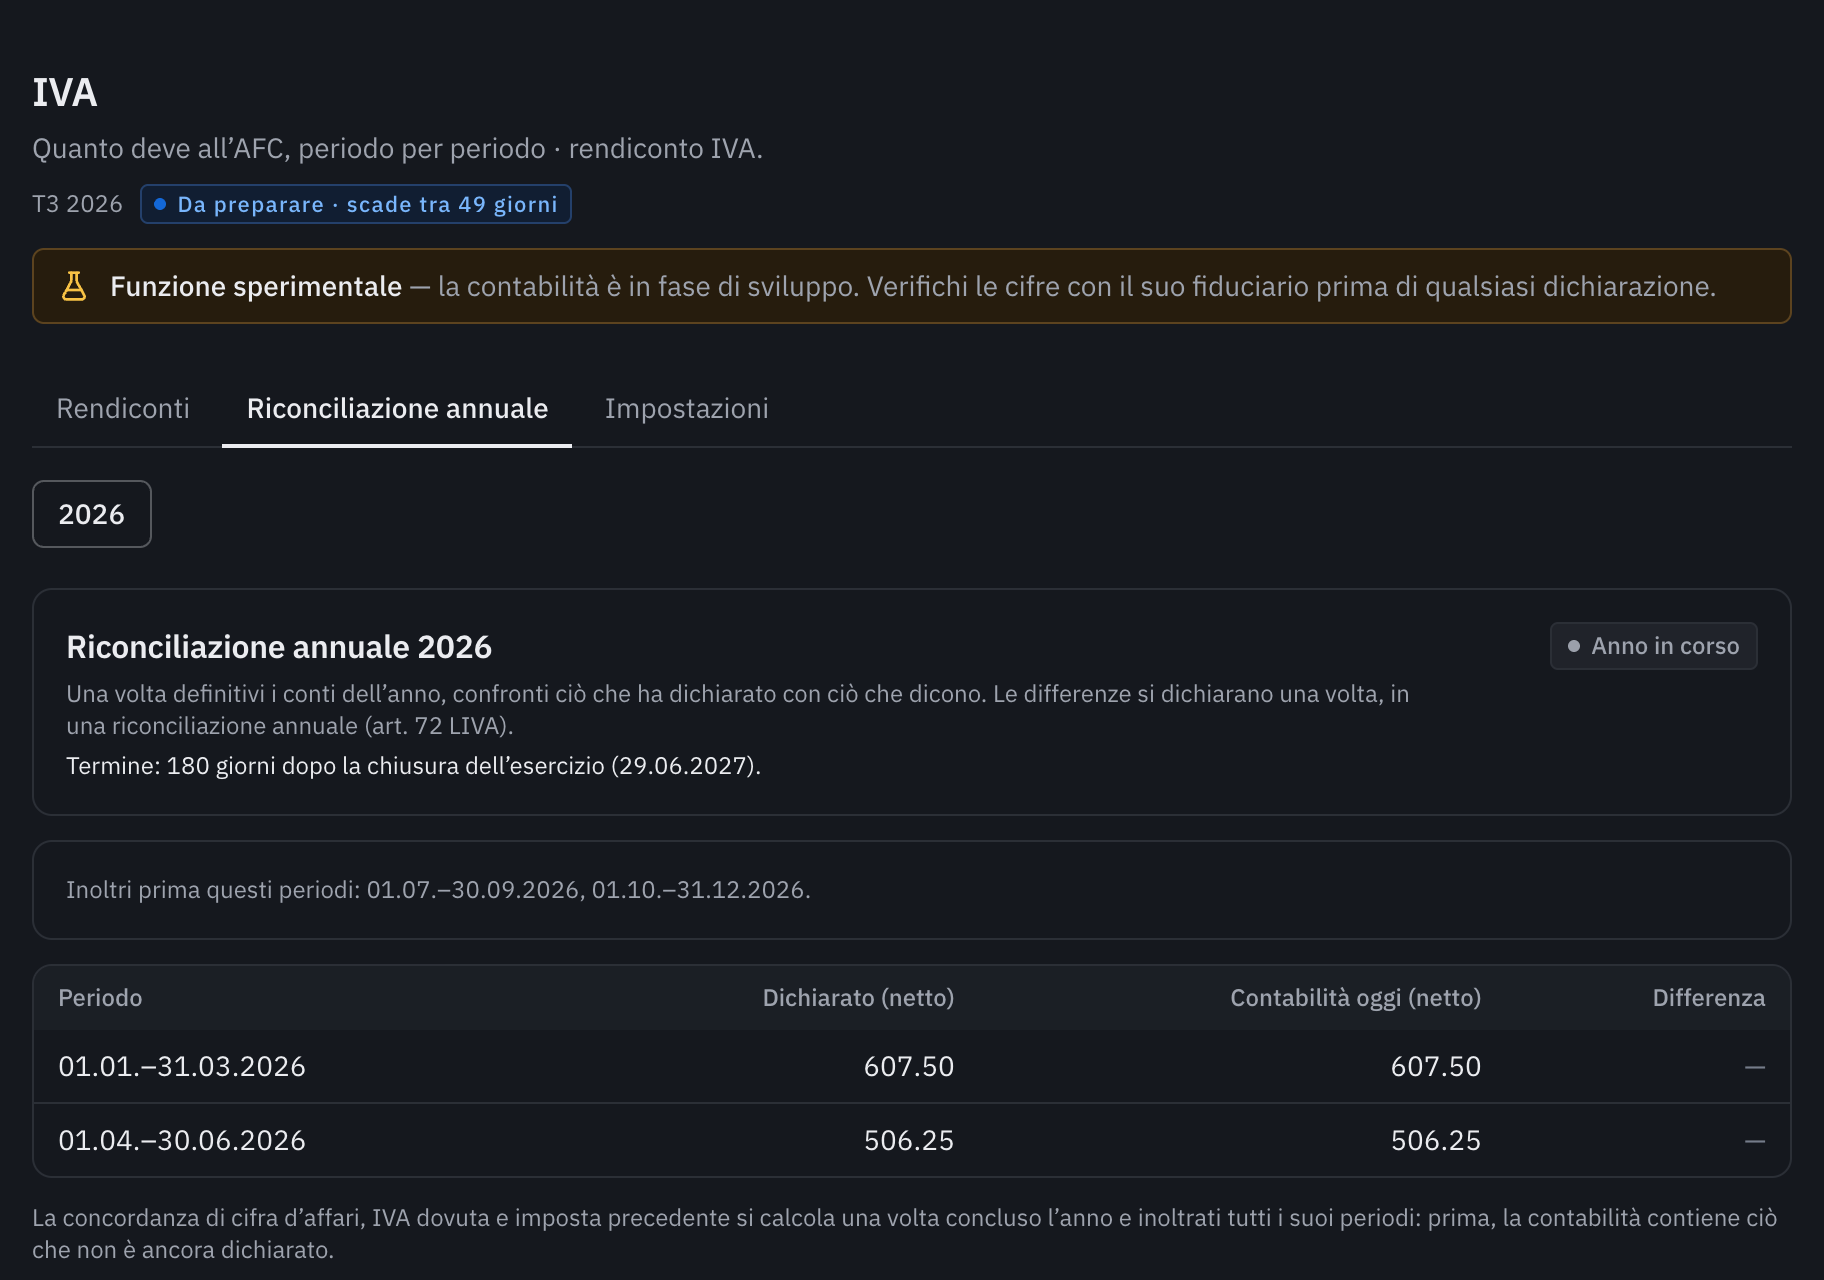Click the 'Contabilità oggi (netto)' column header
This screenshot has width=1824, height=1280.
1355,997
